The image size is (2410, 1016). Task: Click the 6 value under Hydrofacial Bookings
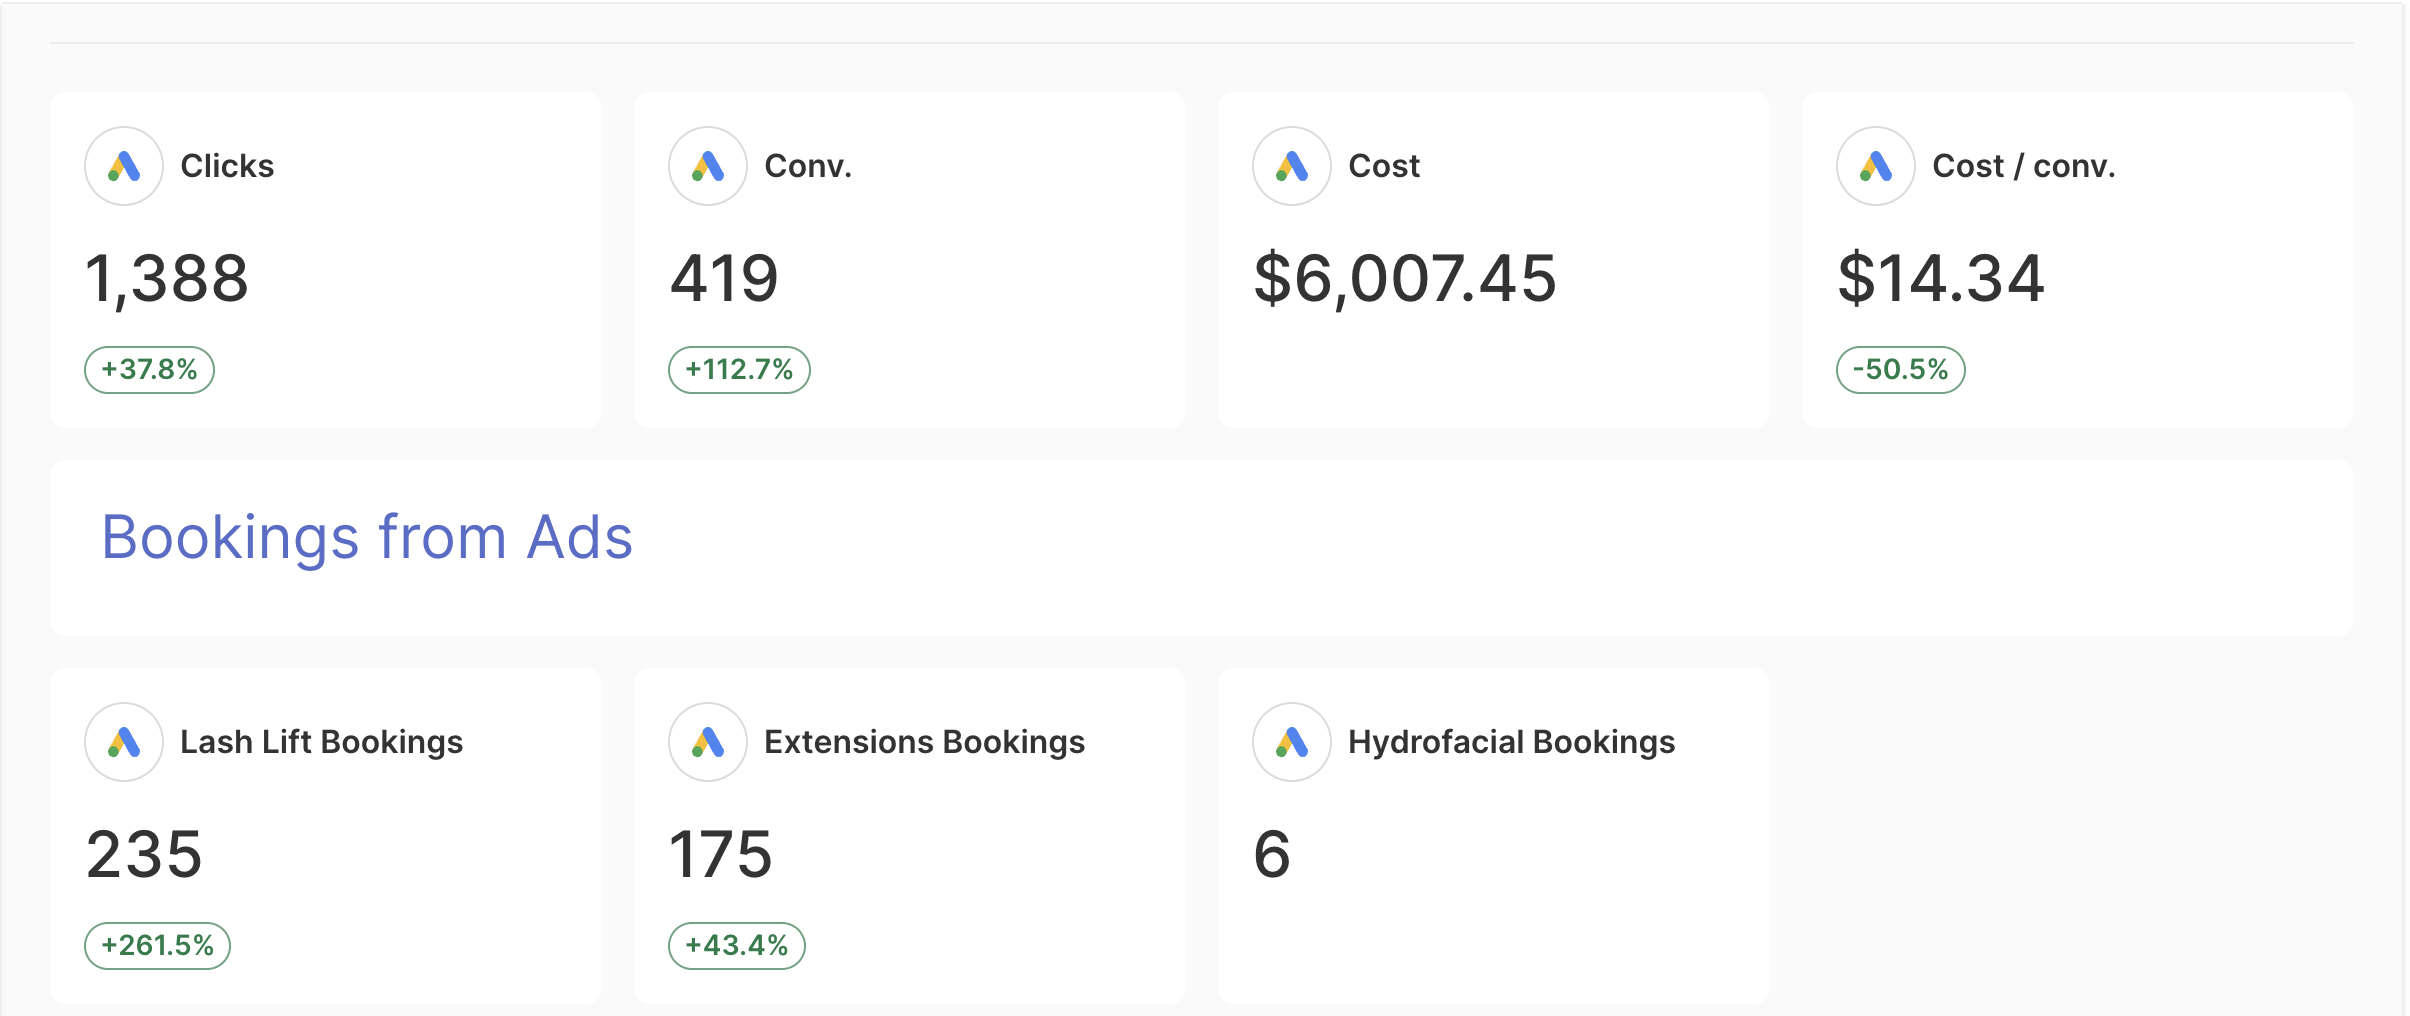pos(1272,855)
